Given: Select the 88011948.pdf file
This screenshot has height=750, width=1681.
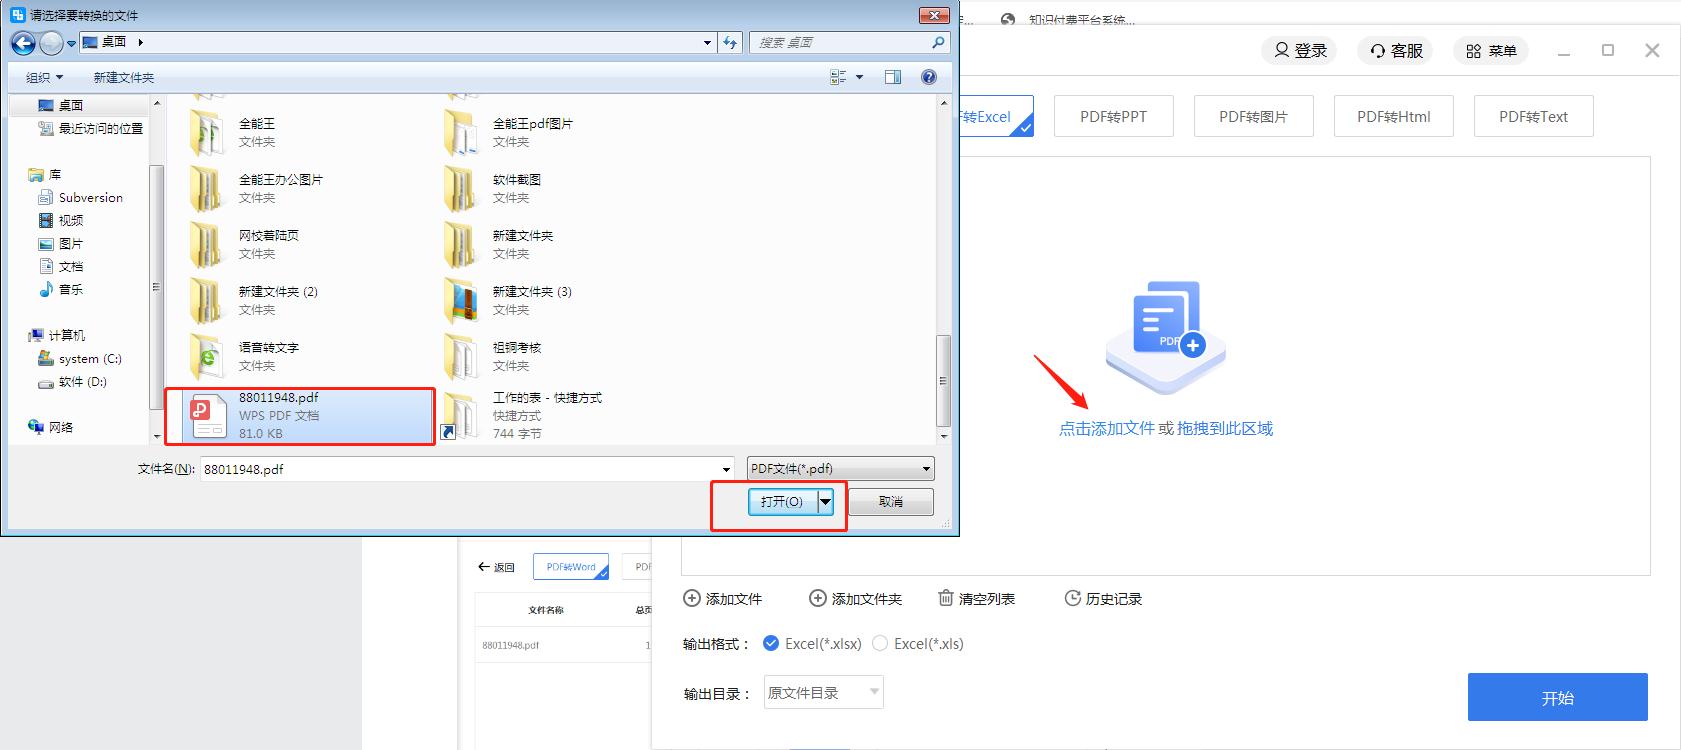Looking at the screenshot, I should click(300, 415).
